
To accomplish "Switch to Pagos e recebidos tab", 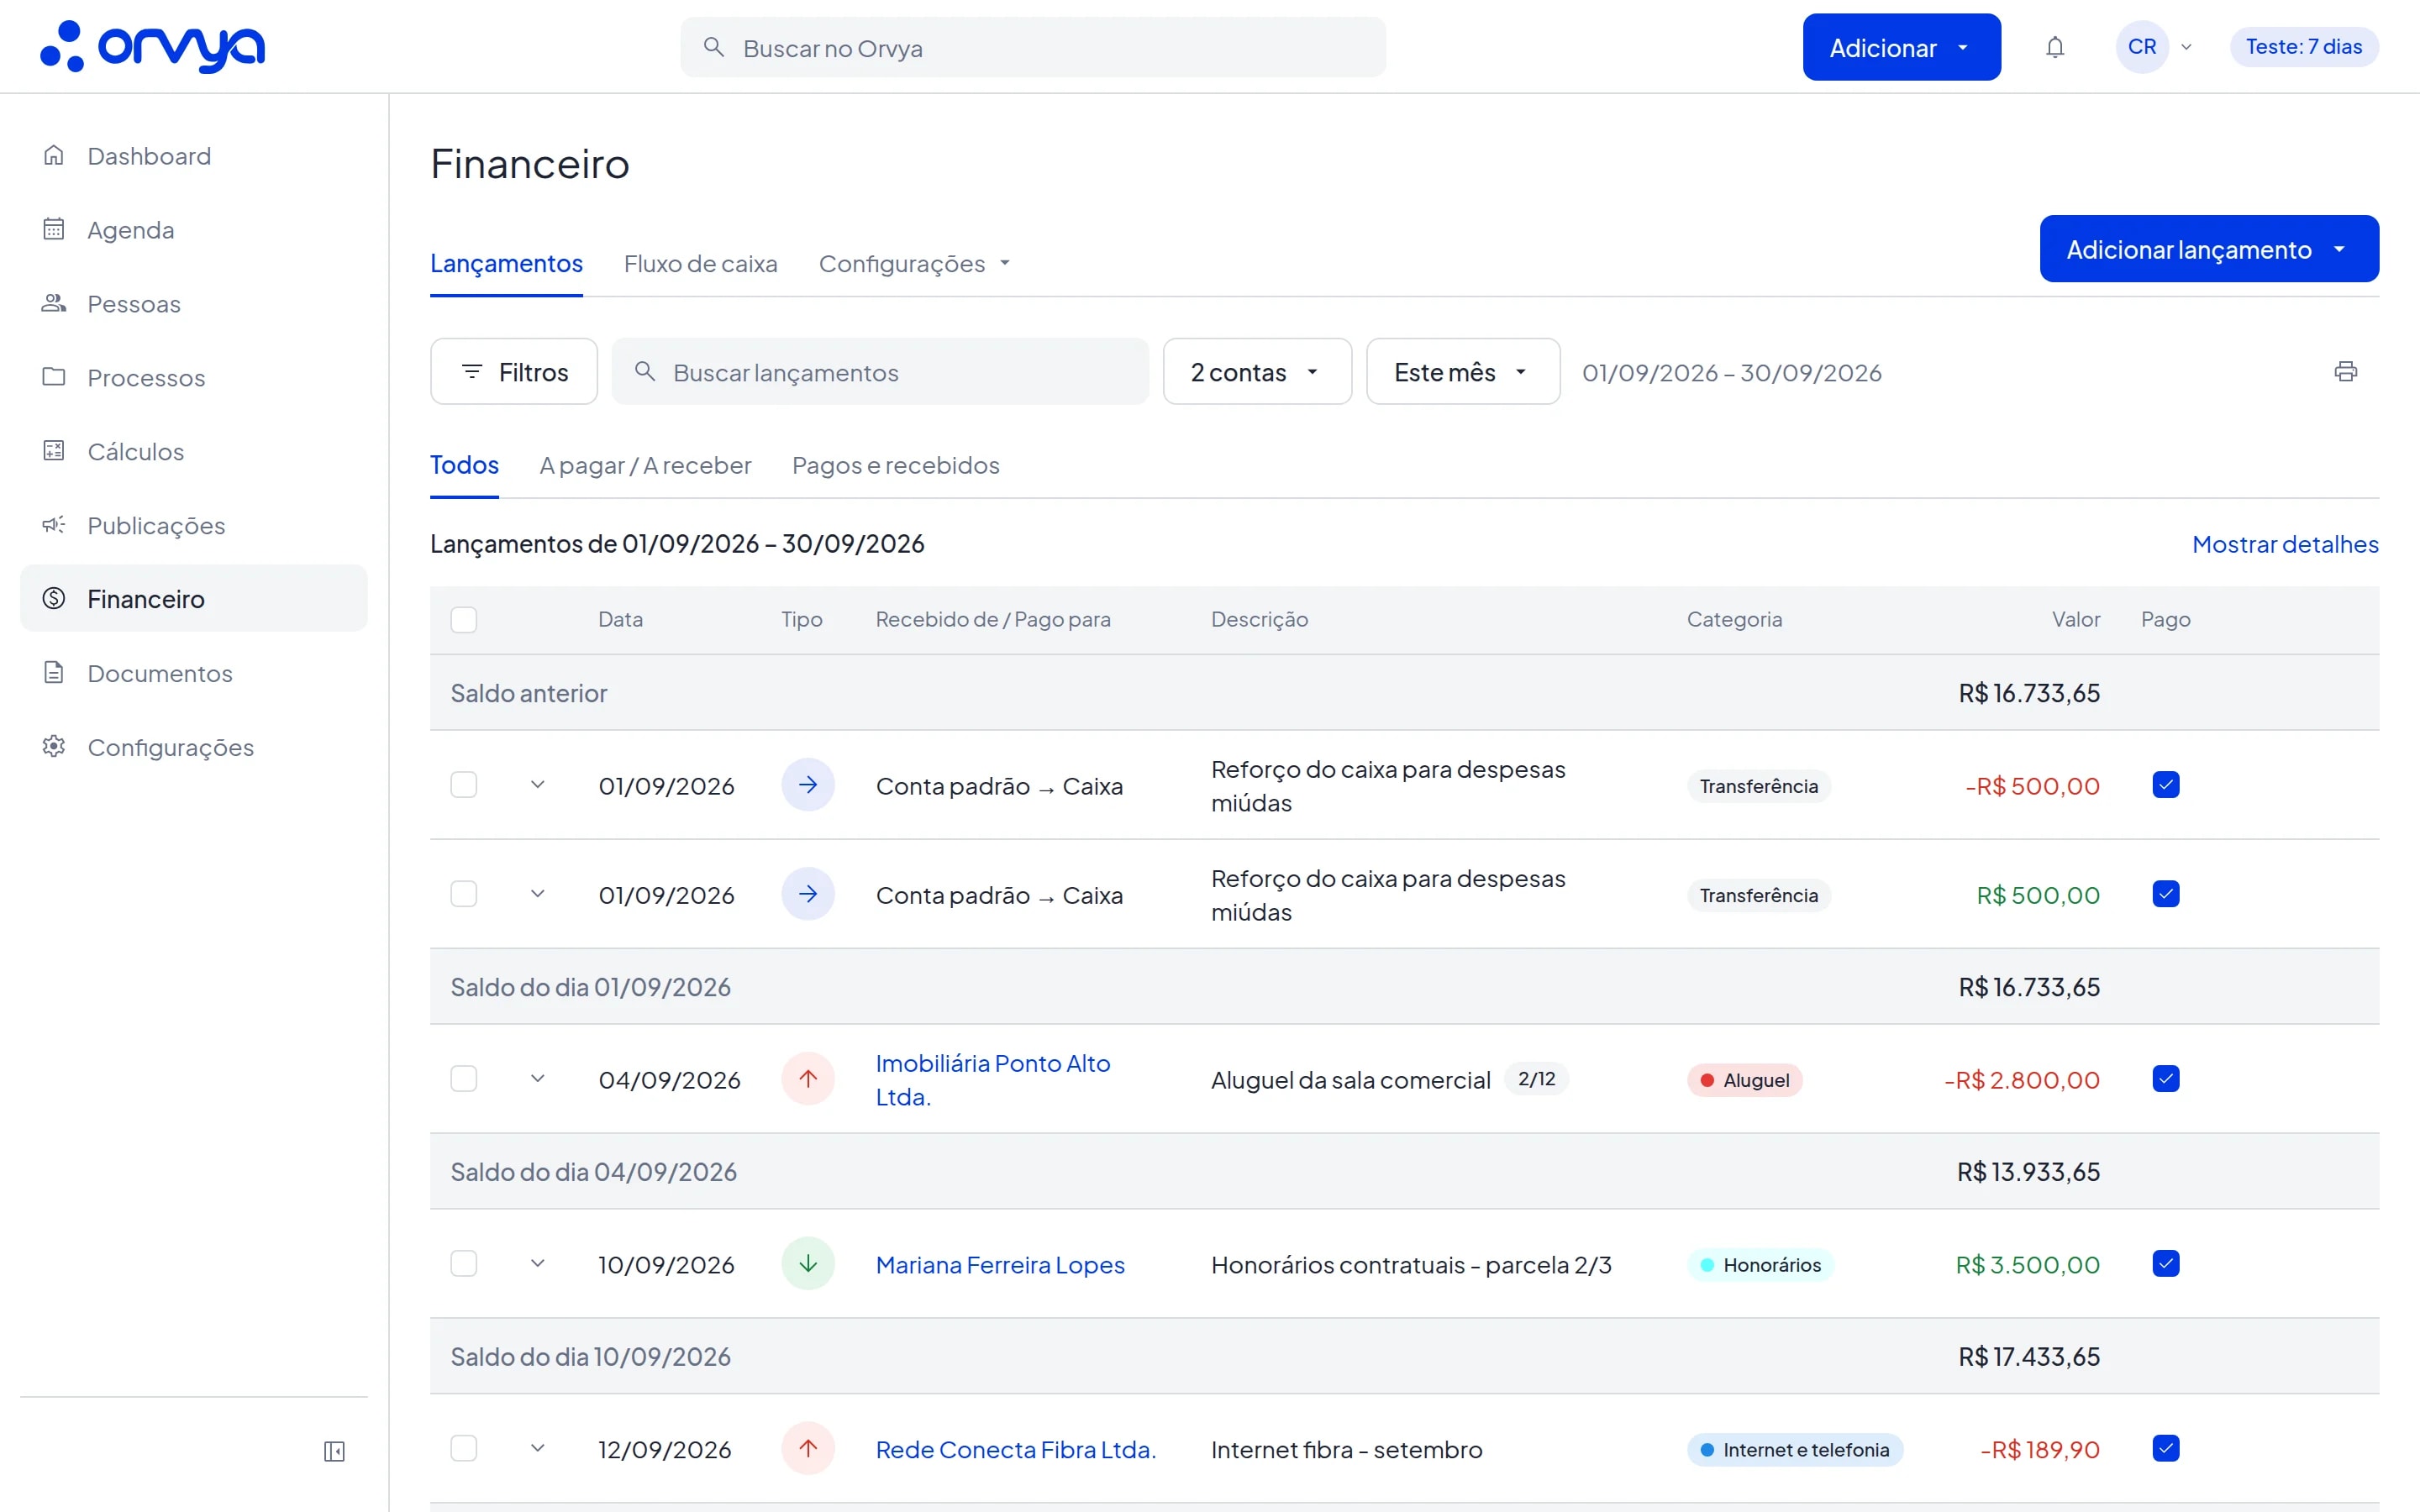I will (895, 465).
